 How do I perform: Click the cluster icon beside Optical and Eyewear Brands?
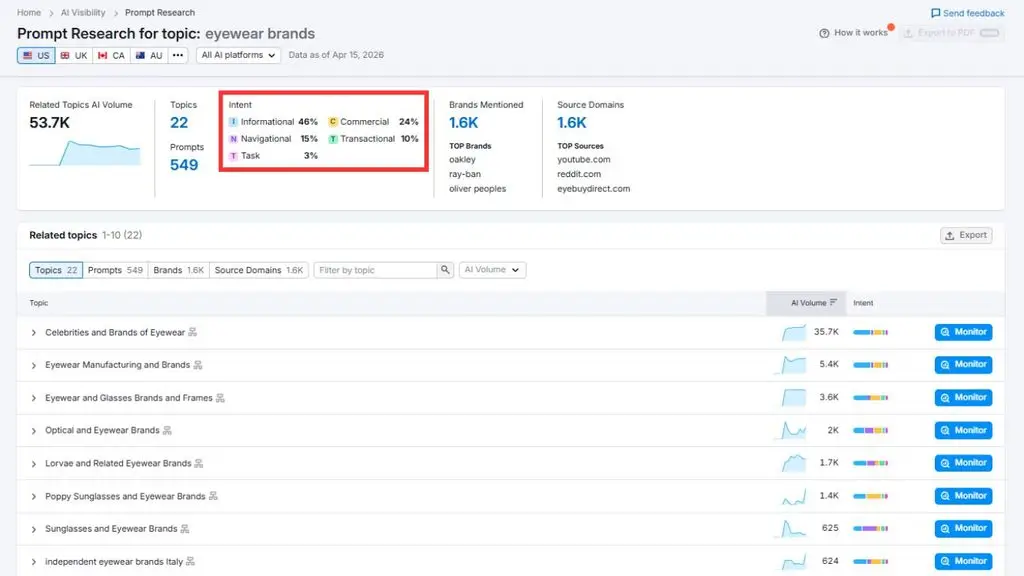click(167, 430)
